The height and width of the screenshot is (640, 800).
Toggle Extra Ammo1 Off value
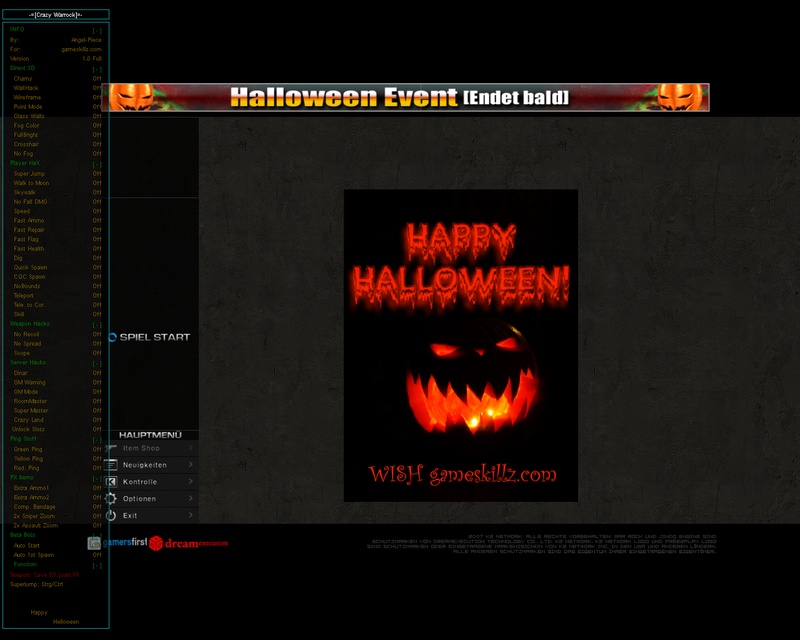(x=97, y=488)
